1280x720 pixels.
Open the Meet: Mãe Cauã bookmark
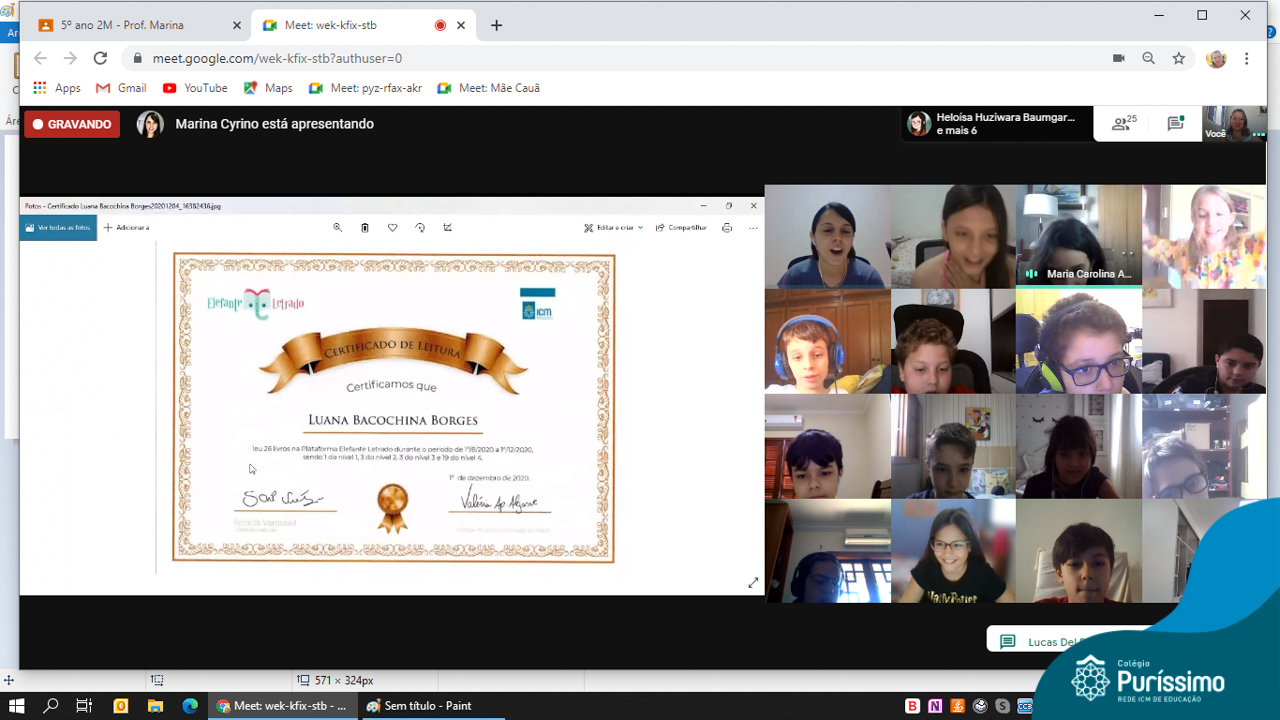tap(488, 88)
